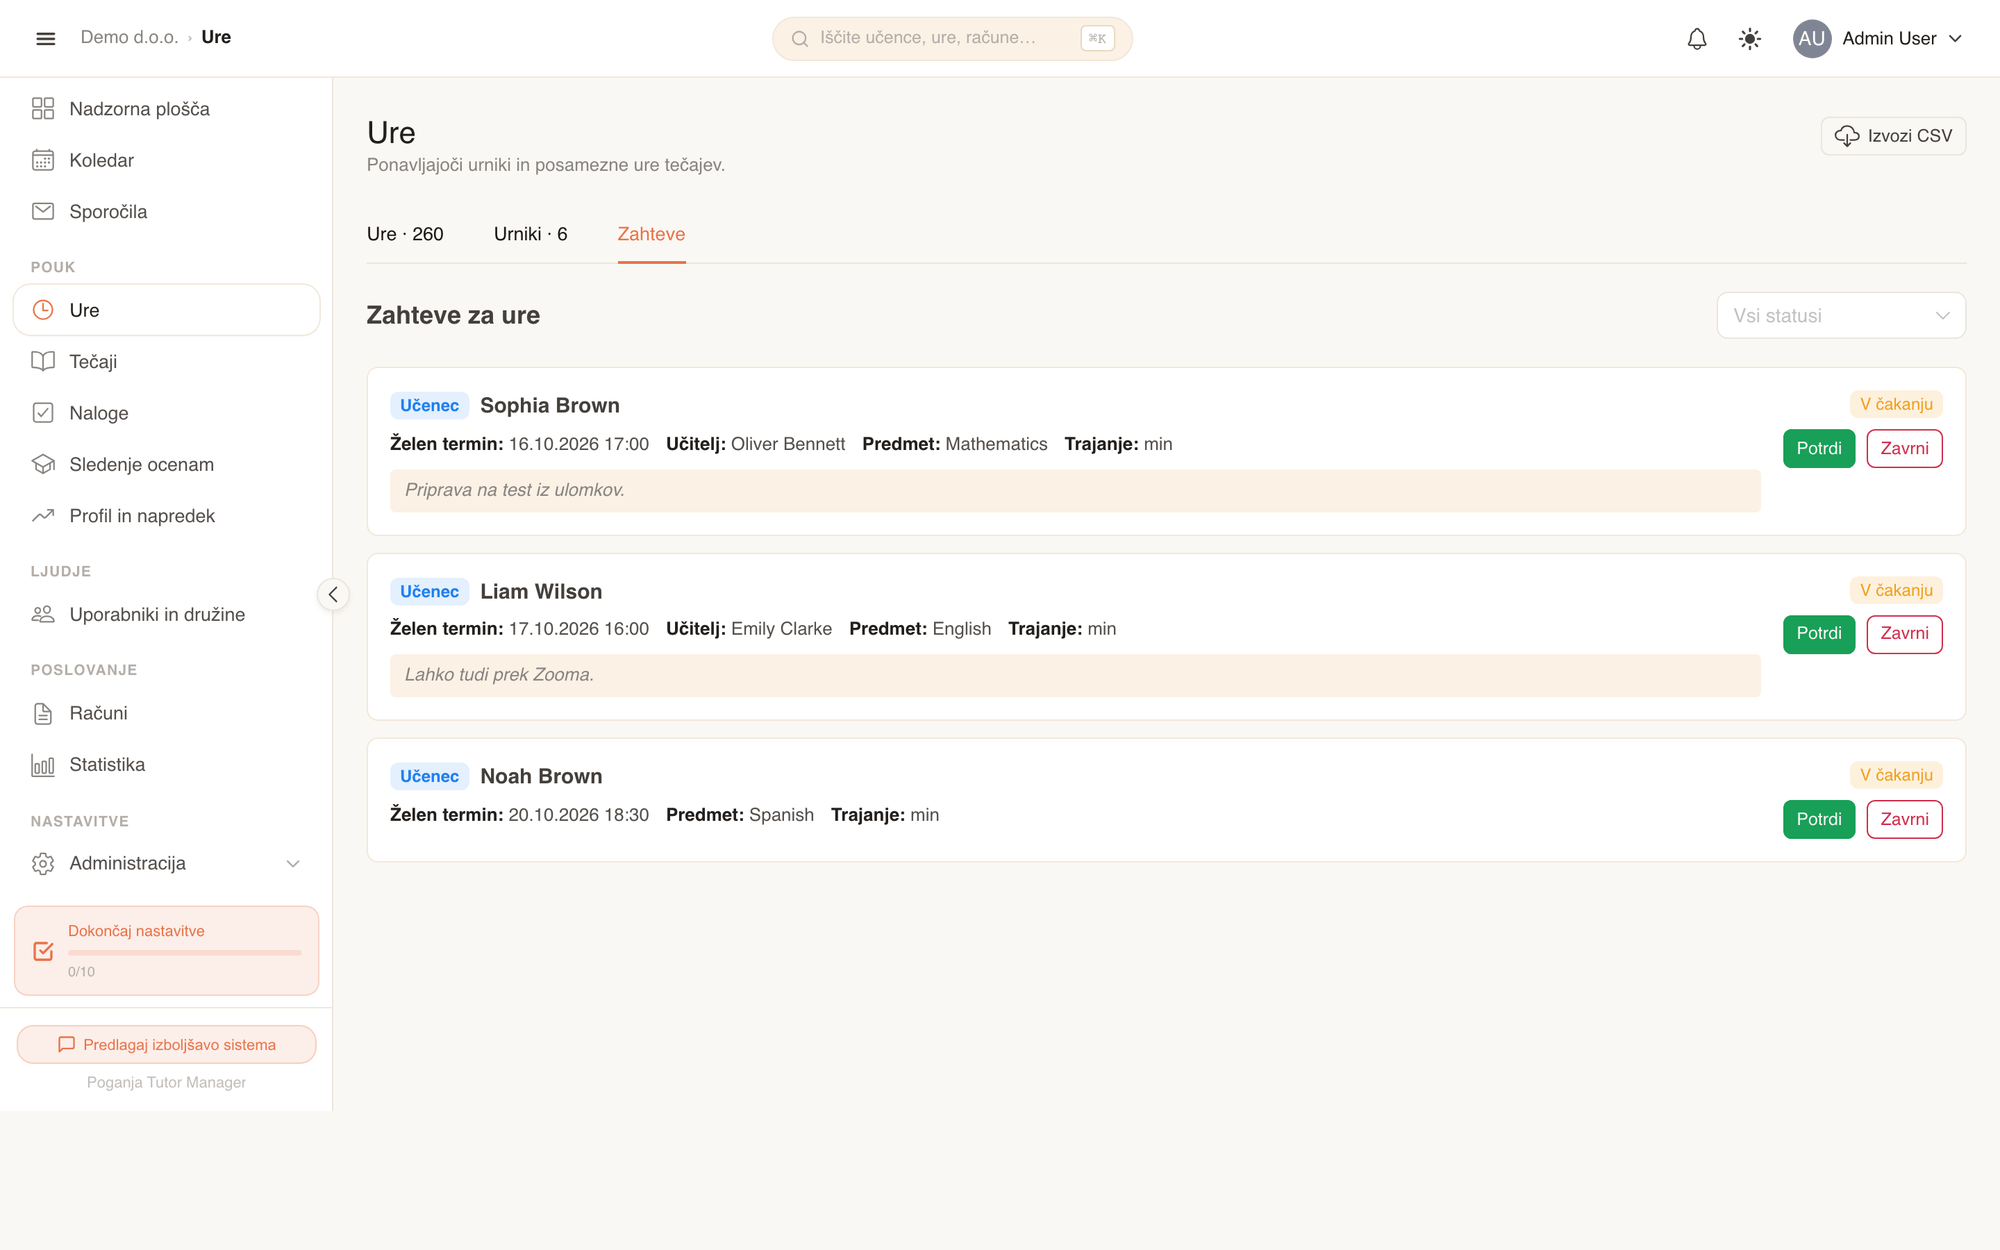Click the Noah Brown name heading
Image resolution: width=2000 pixels, height=1250 pixels.
point(541,776)
